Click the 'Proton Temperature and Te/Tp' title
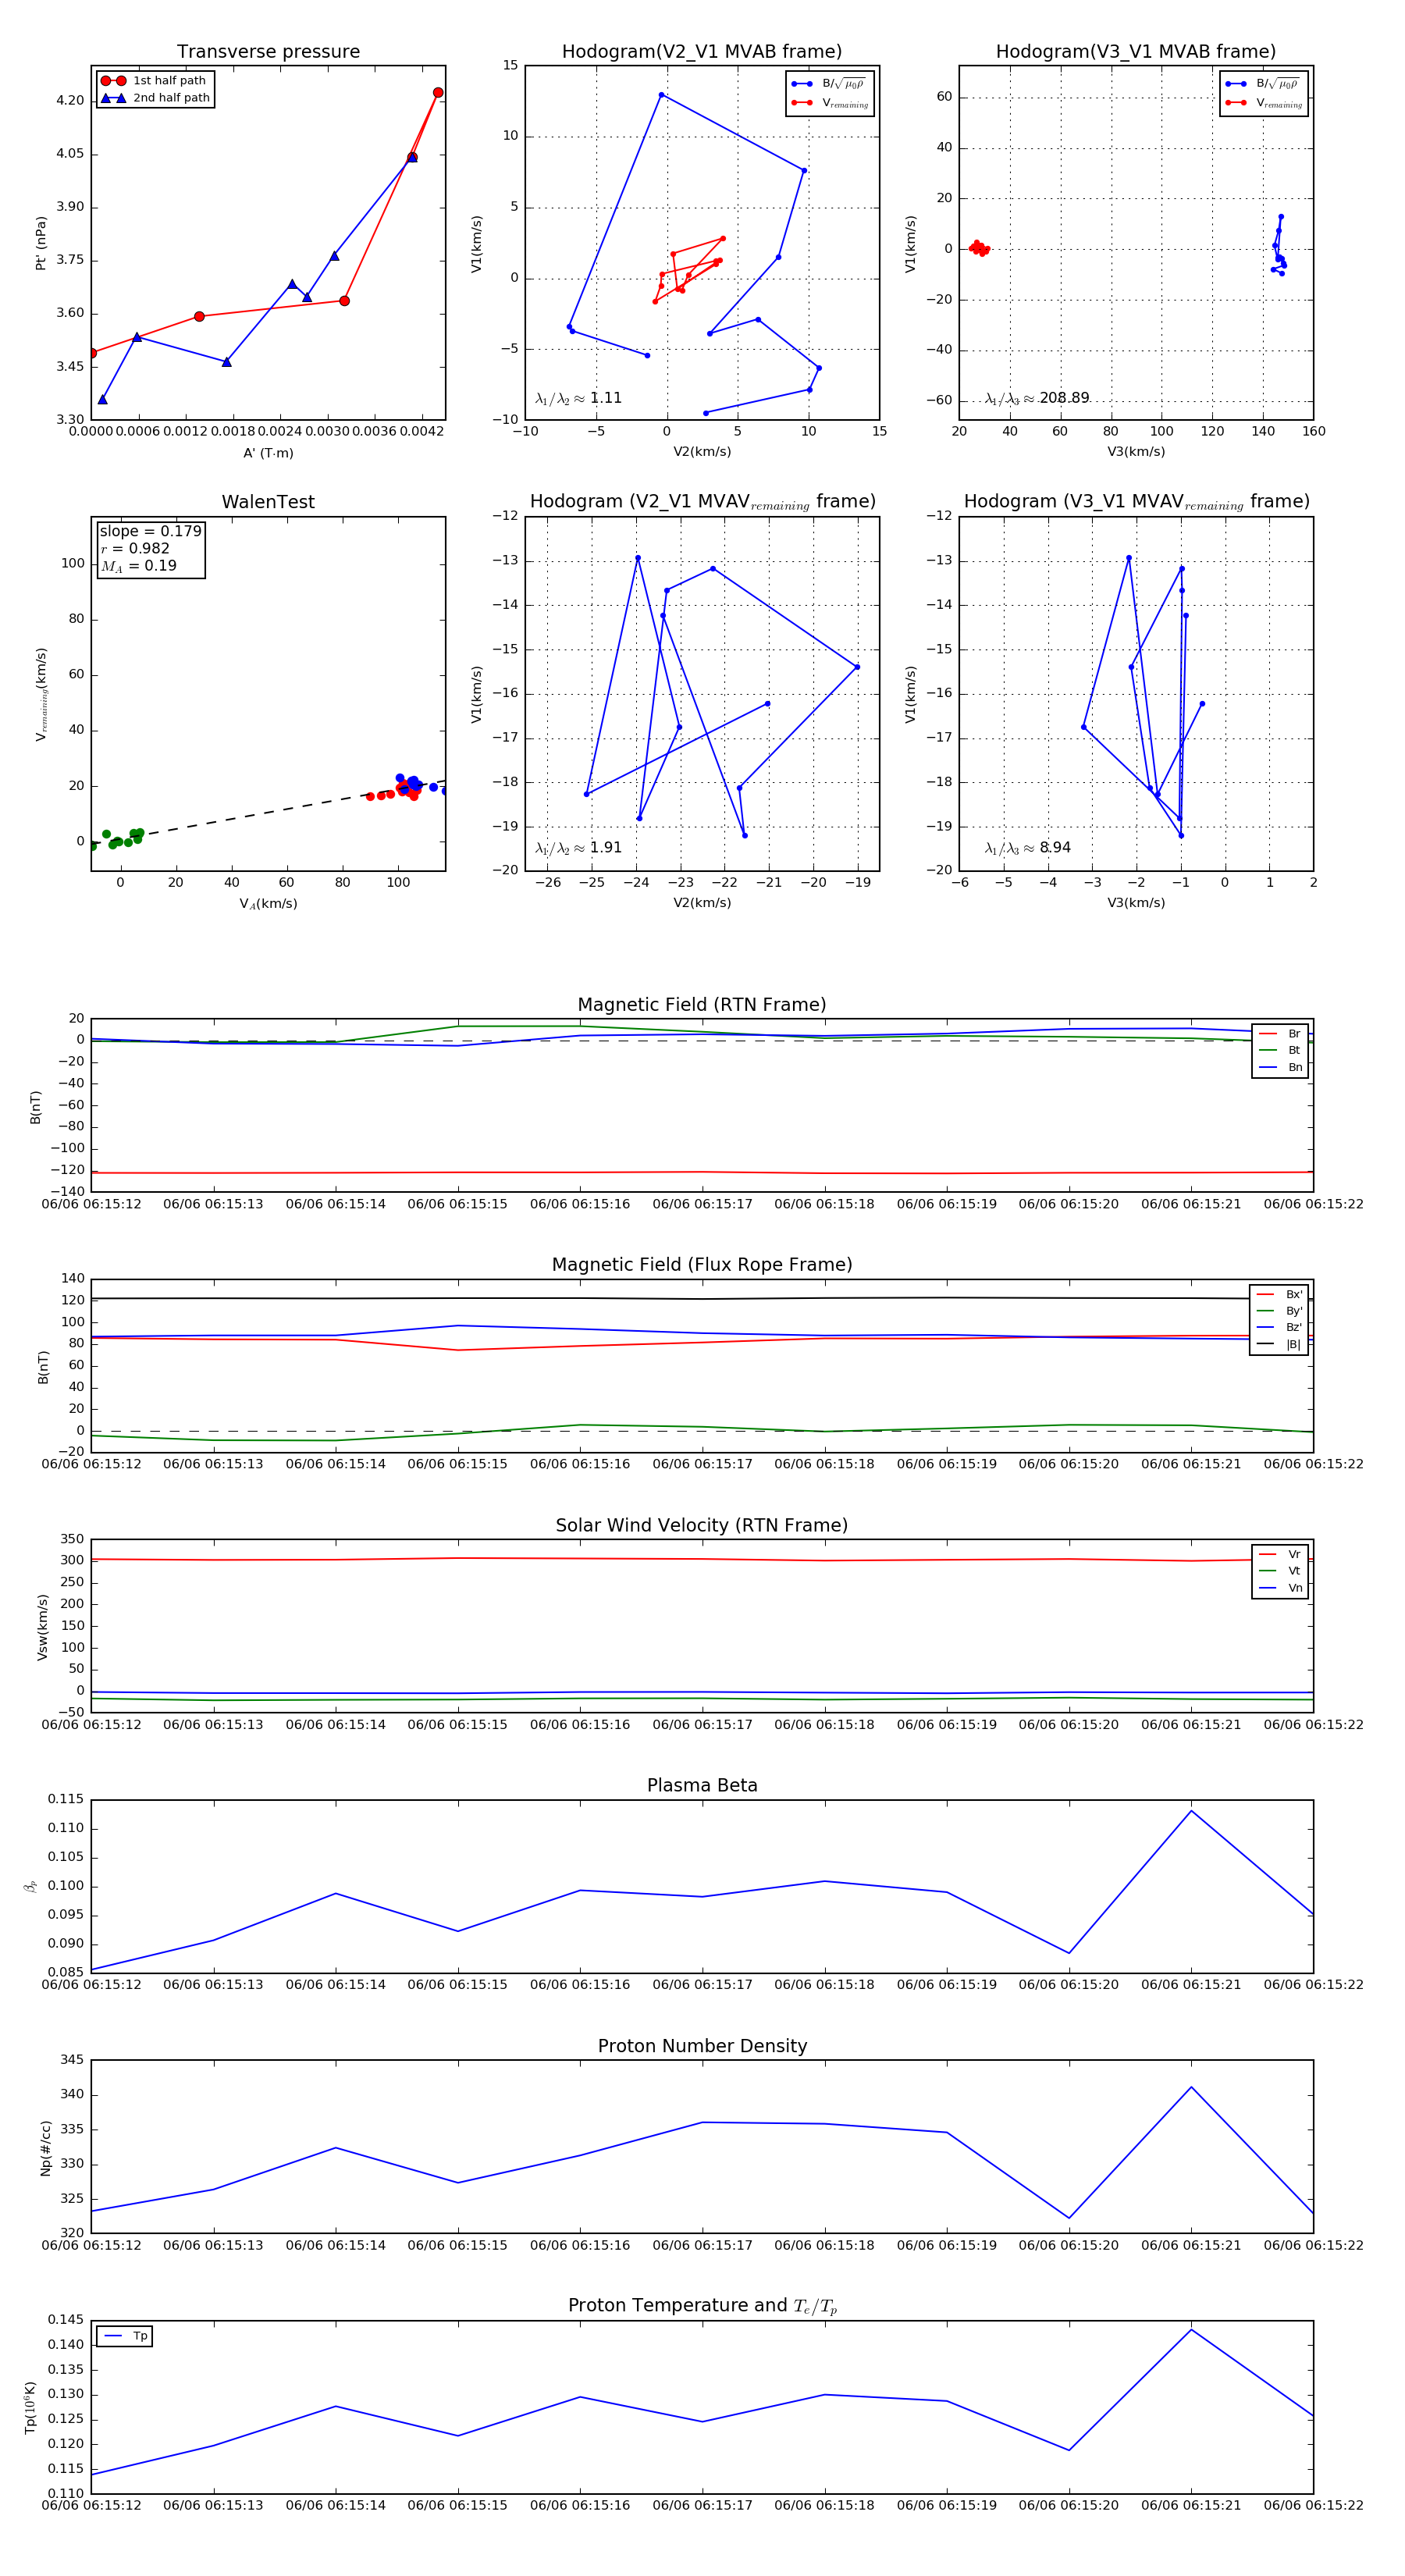The height and width of the screenshot is (2576, 1405). coord(702,2306)
